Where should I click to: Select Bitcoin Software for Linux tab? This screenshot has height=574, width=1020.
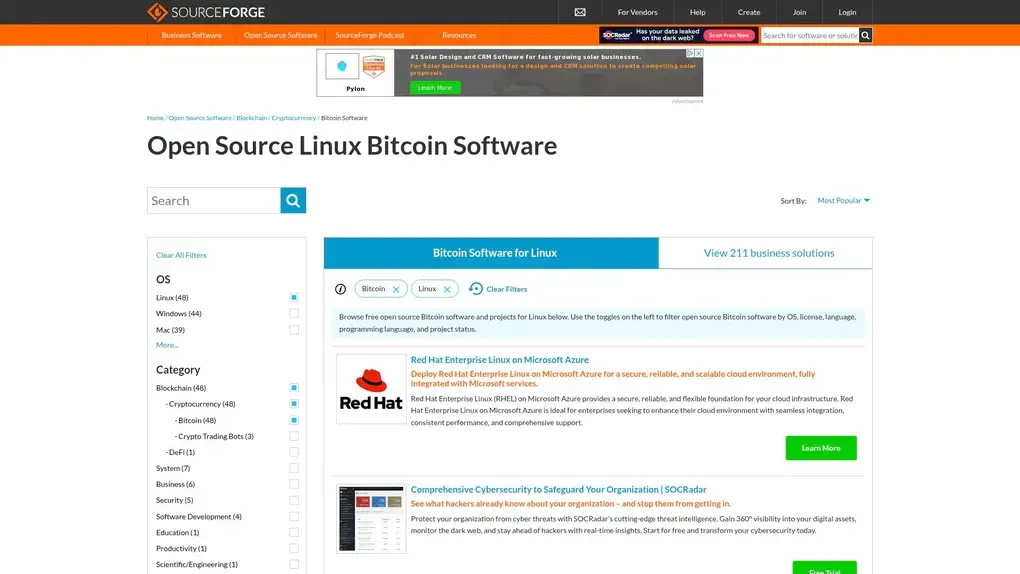click(491, 253)
